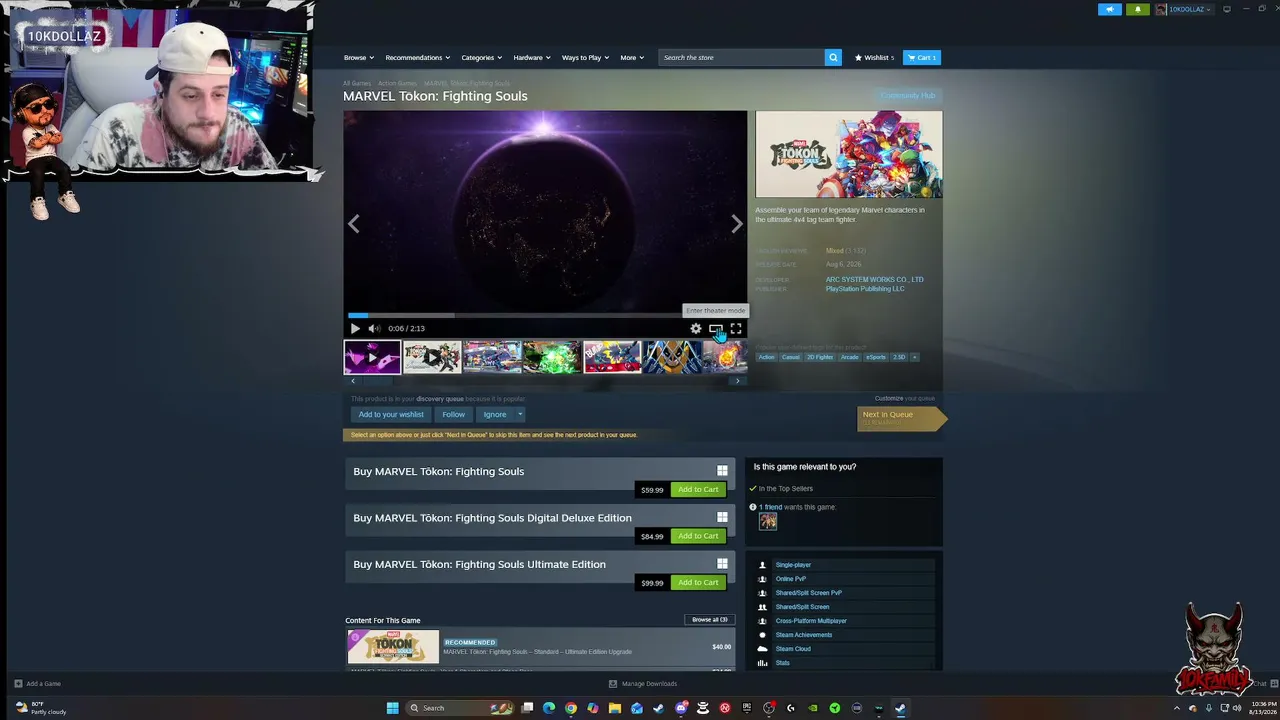Add standard edition to cart at $59.99
1280x720 pixels.
point(698,490)
